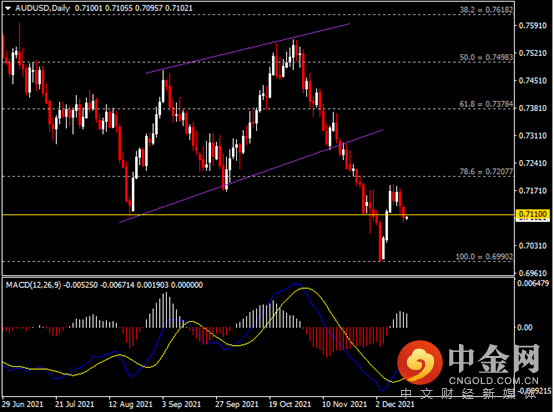Select the lower purple channel trendline

click(251, 176)
